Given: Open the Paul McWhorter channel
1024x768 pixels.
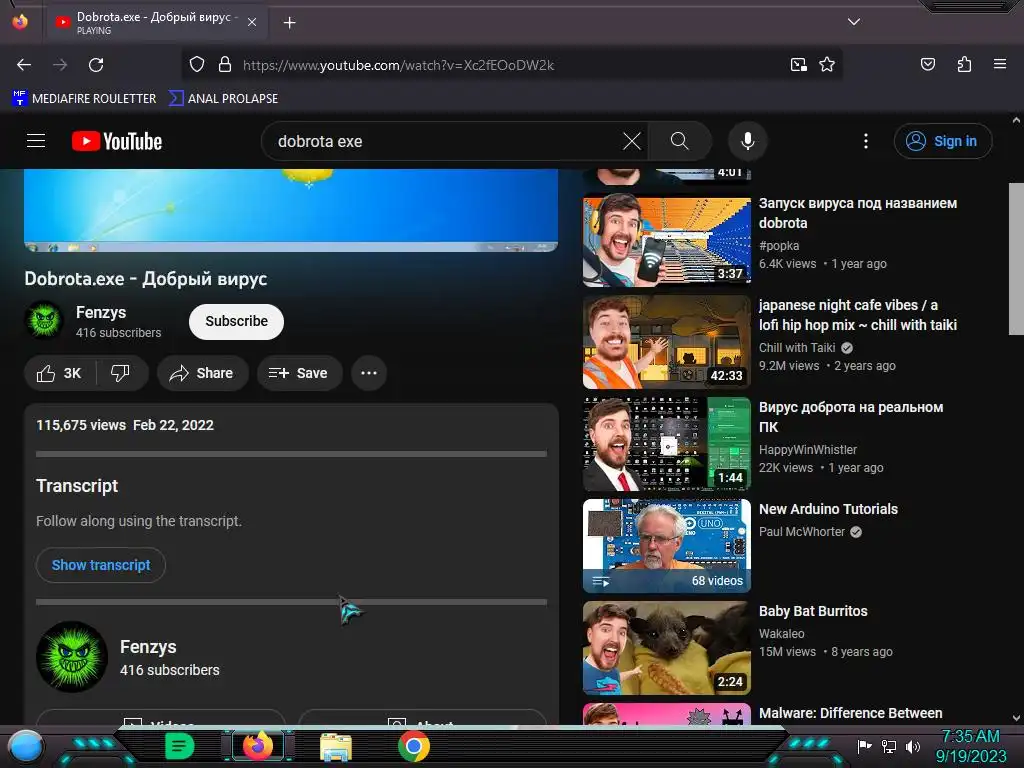Looking at the screenshot, I should (802, 532).
